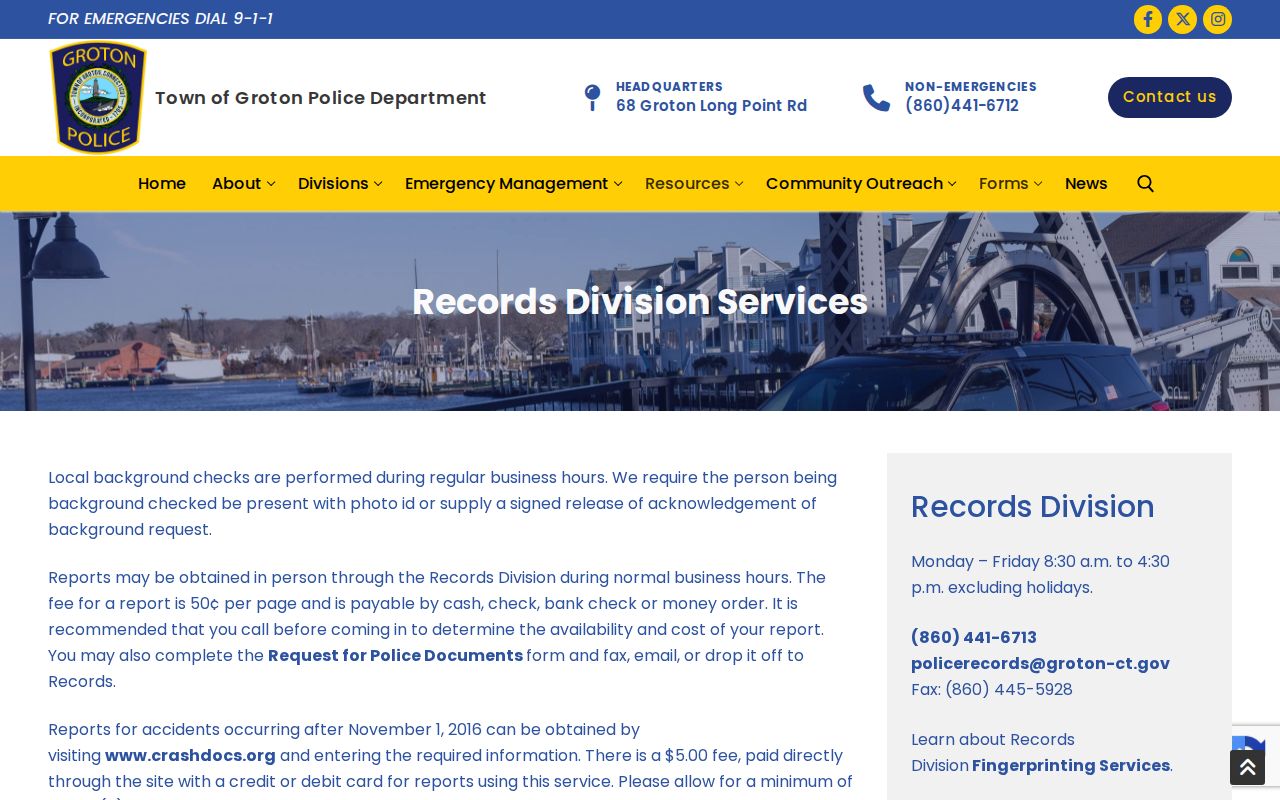The width and height of the screenshot is (1280, 800).
Task: Click the NON-EMERGENCIES label
Action: point(971,87)
